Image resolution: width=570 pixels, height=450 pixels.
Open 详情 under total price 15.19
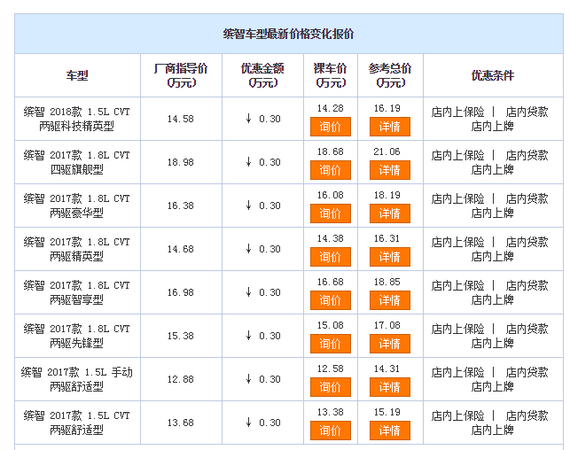click(x=390, y=430)
